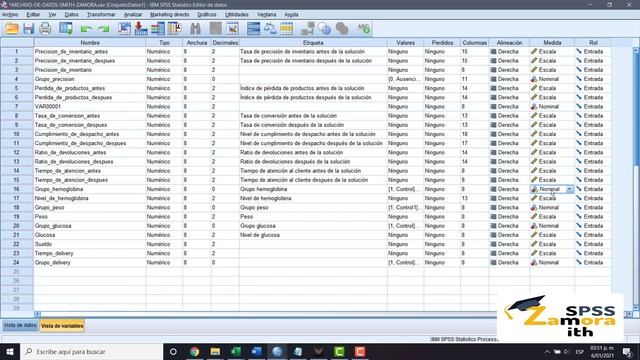Open the Transformar menu

point(101,15)
